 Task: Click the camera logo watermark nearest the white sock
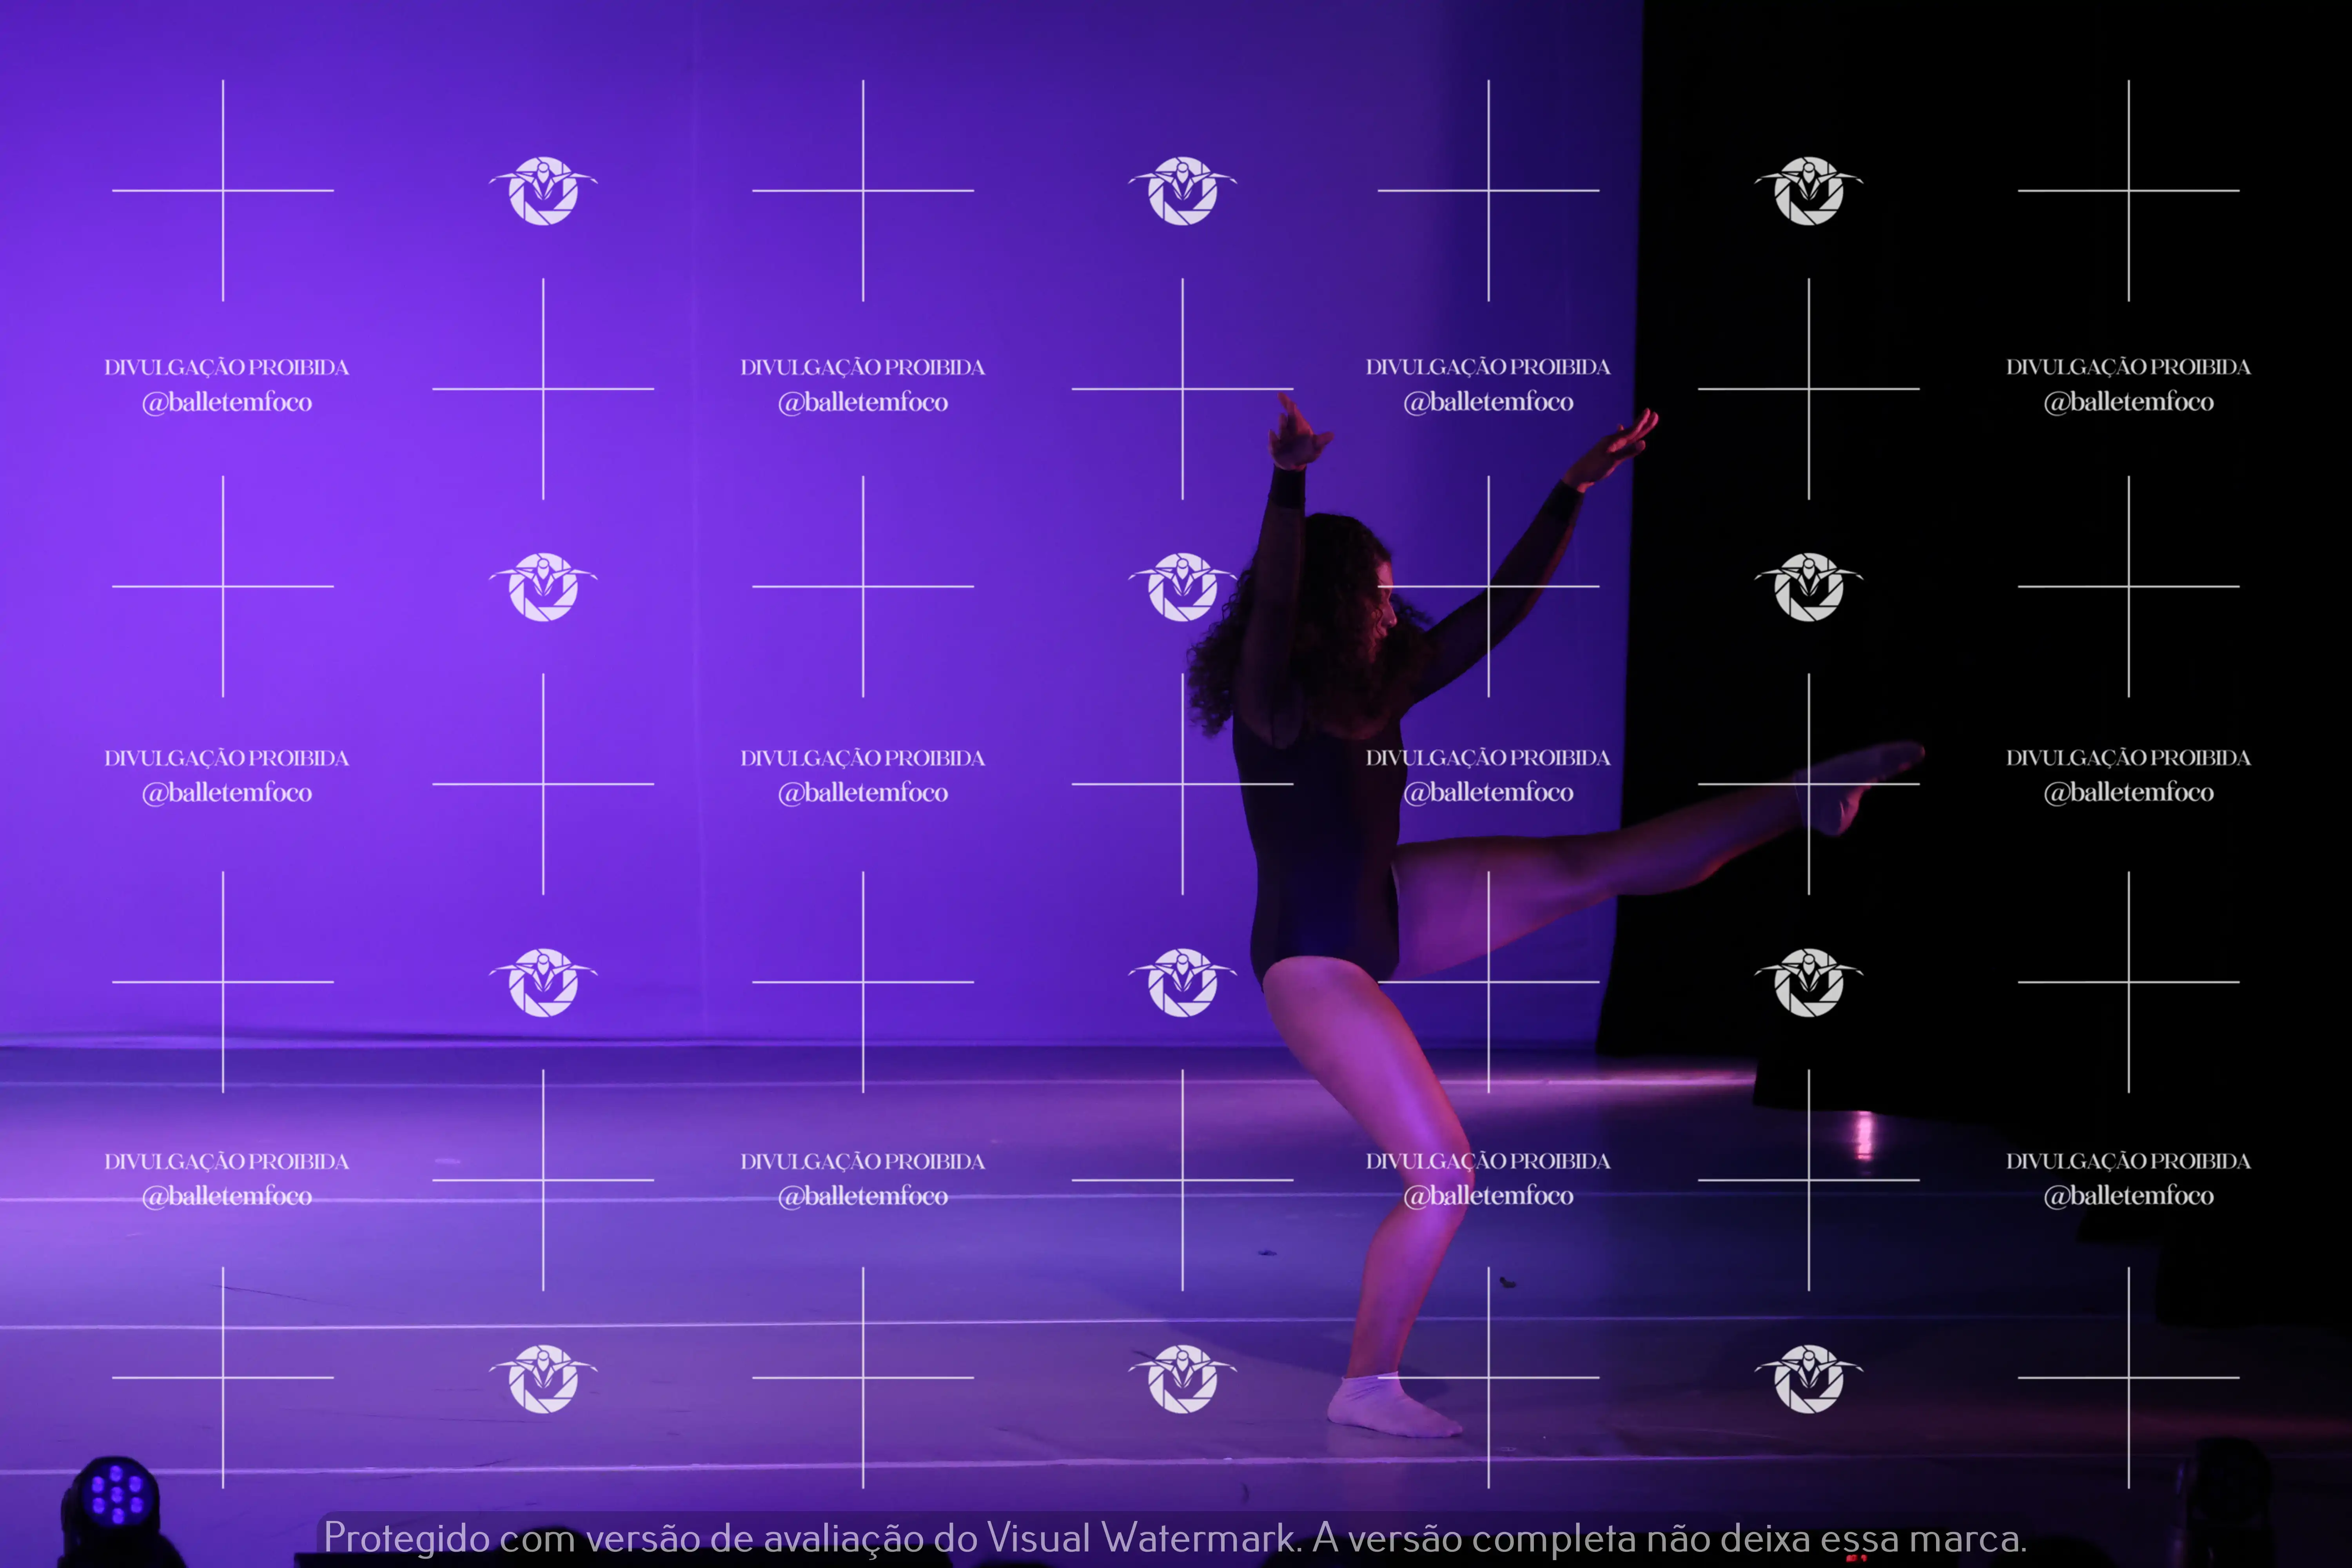pos(1183,1379)
